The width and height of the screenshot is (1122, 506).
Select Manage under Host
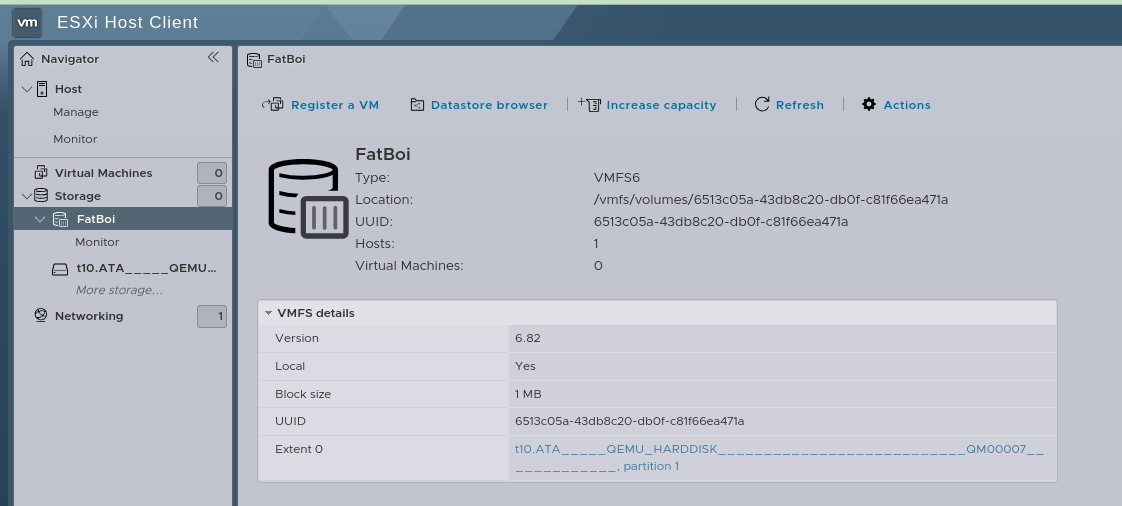tap(76, 112)
